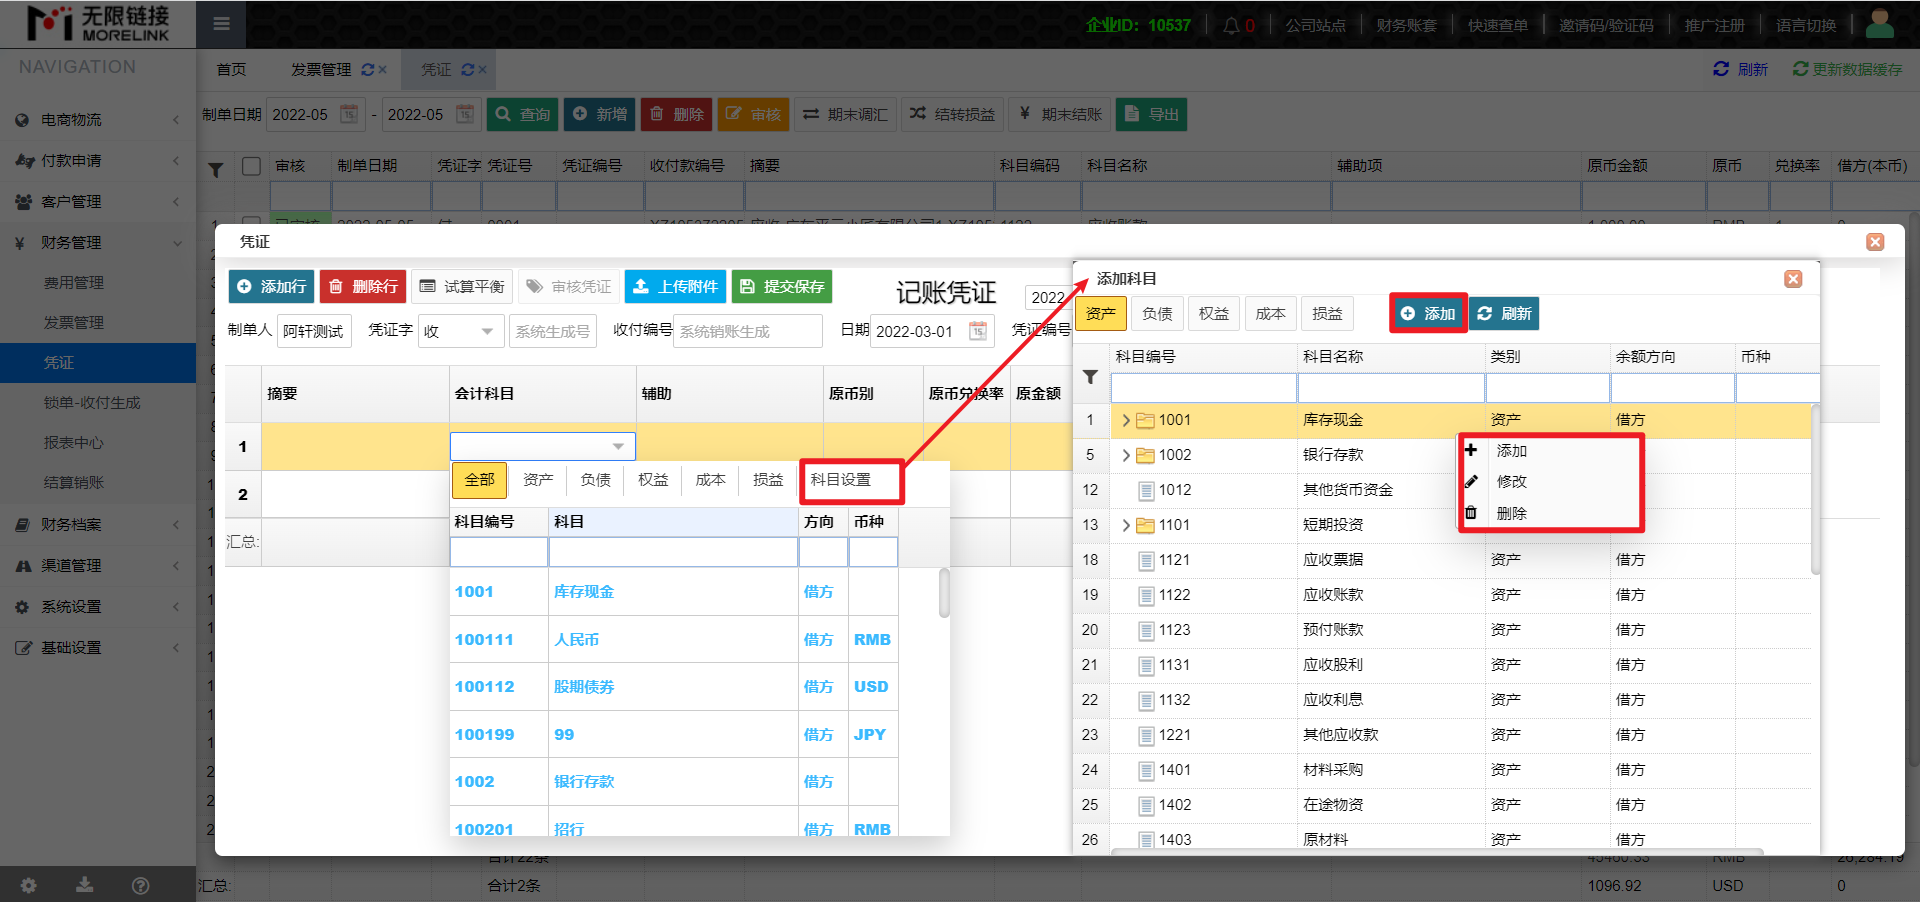Click the 科目名称 filter input field

[x=1390, y=388]
